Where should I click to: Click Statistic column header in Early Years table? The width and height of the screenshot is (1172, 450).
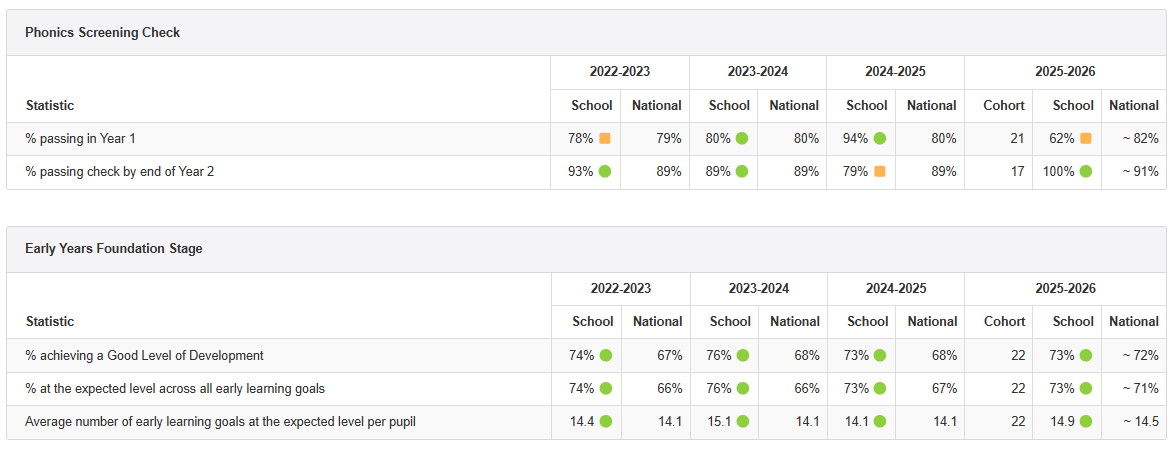50,321
